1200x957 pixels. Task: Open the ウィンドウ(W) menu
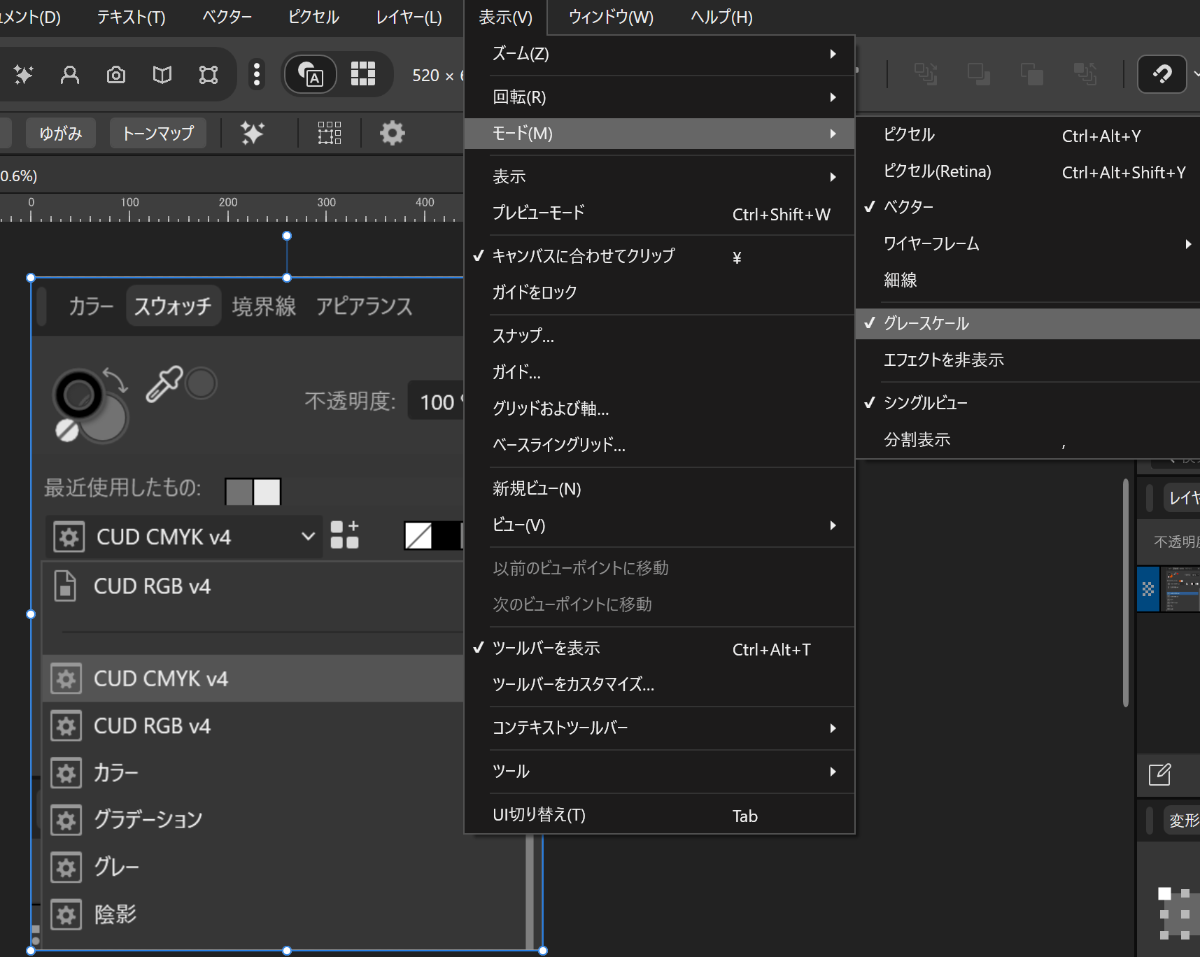tap(611, 17)
